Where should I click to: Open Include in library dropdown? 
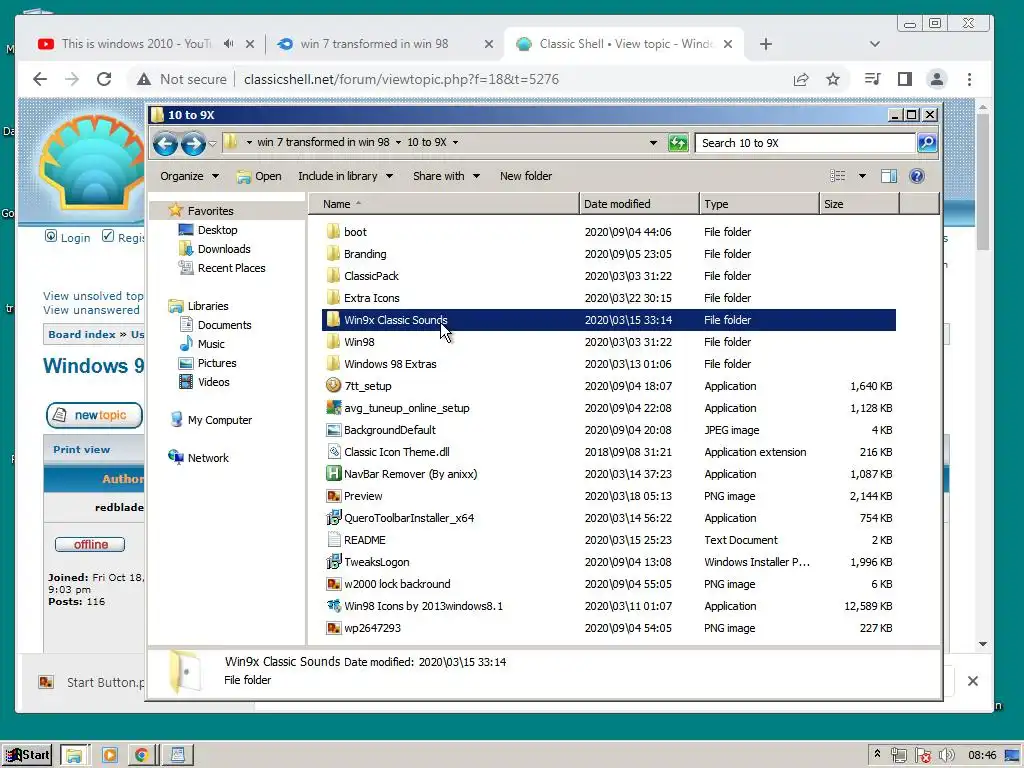tap(345, 176)
